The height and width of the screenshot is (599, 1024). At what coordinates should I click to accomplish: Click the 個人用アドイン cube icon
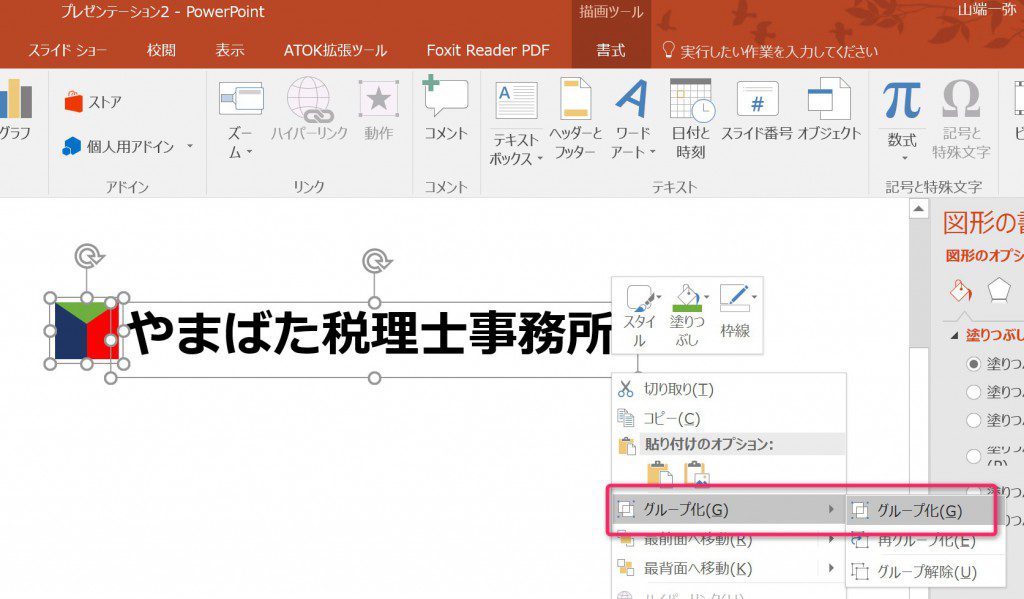pyautogui.click(x=71, y=146)
